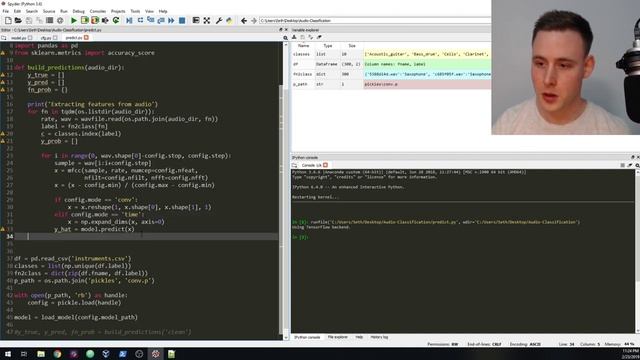Open file using the folder toolbar icon

coord(18,20)
